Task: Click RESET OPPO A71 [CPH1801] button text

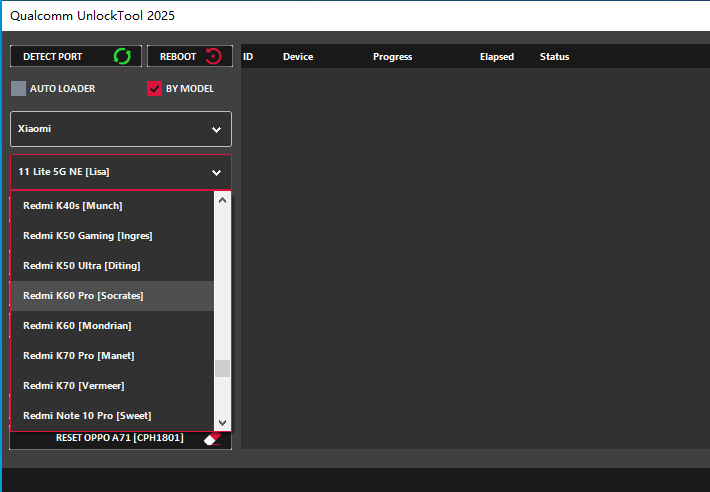Action: (120, 438)
